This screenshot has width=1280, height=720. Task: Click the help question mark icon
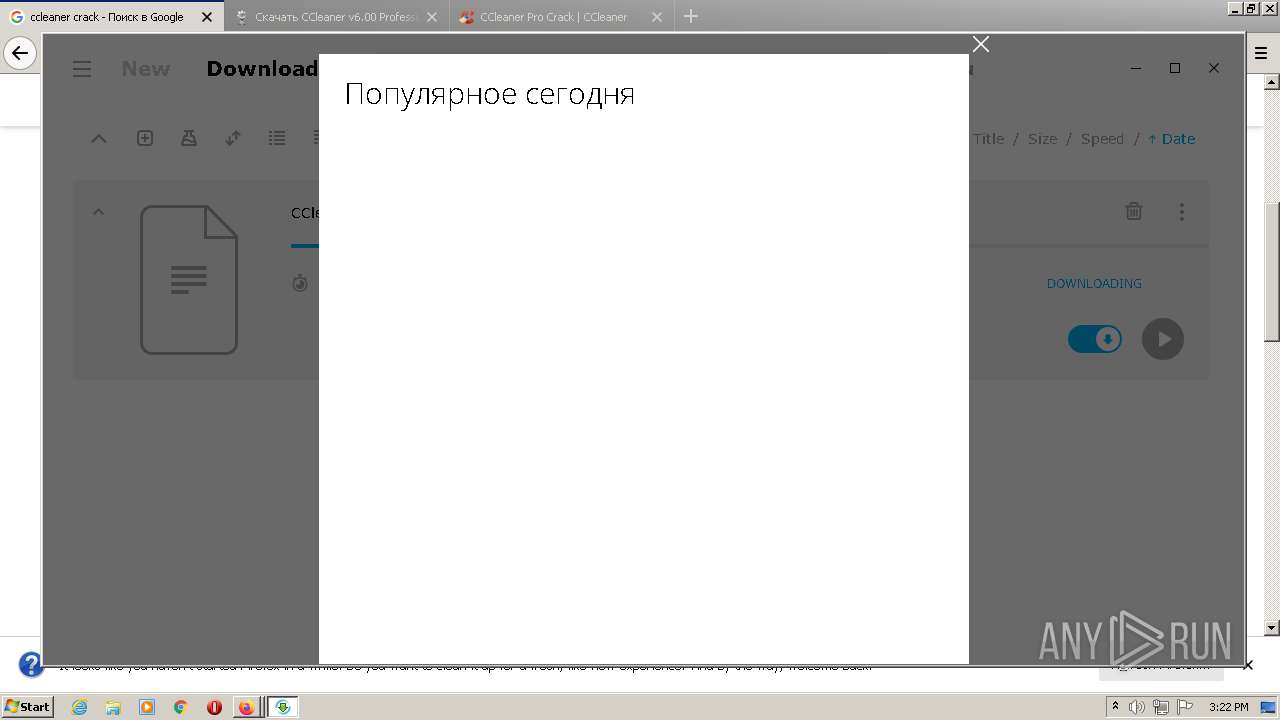31,664
